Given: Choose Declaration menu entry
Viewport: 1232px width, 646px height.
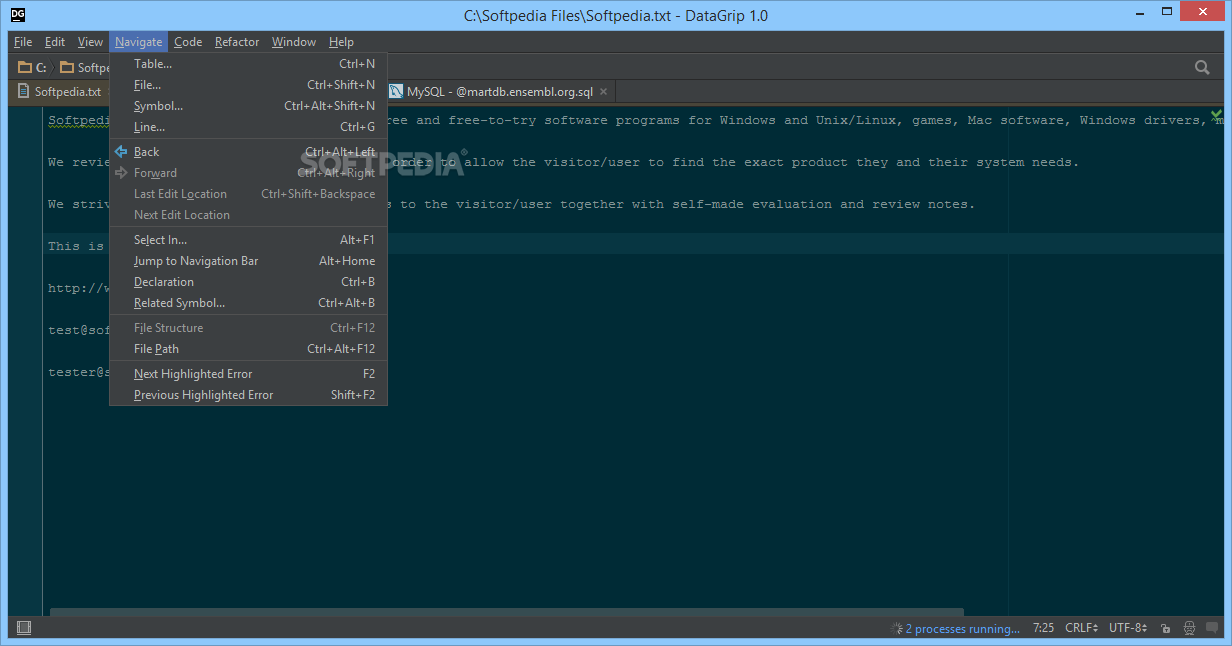Looking at the screenshot, I should (x=248, y=282).
